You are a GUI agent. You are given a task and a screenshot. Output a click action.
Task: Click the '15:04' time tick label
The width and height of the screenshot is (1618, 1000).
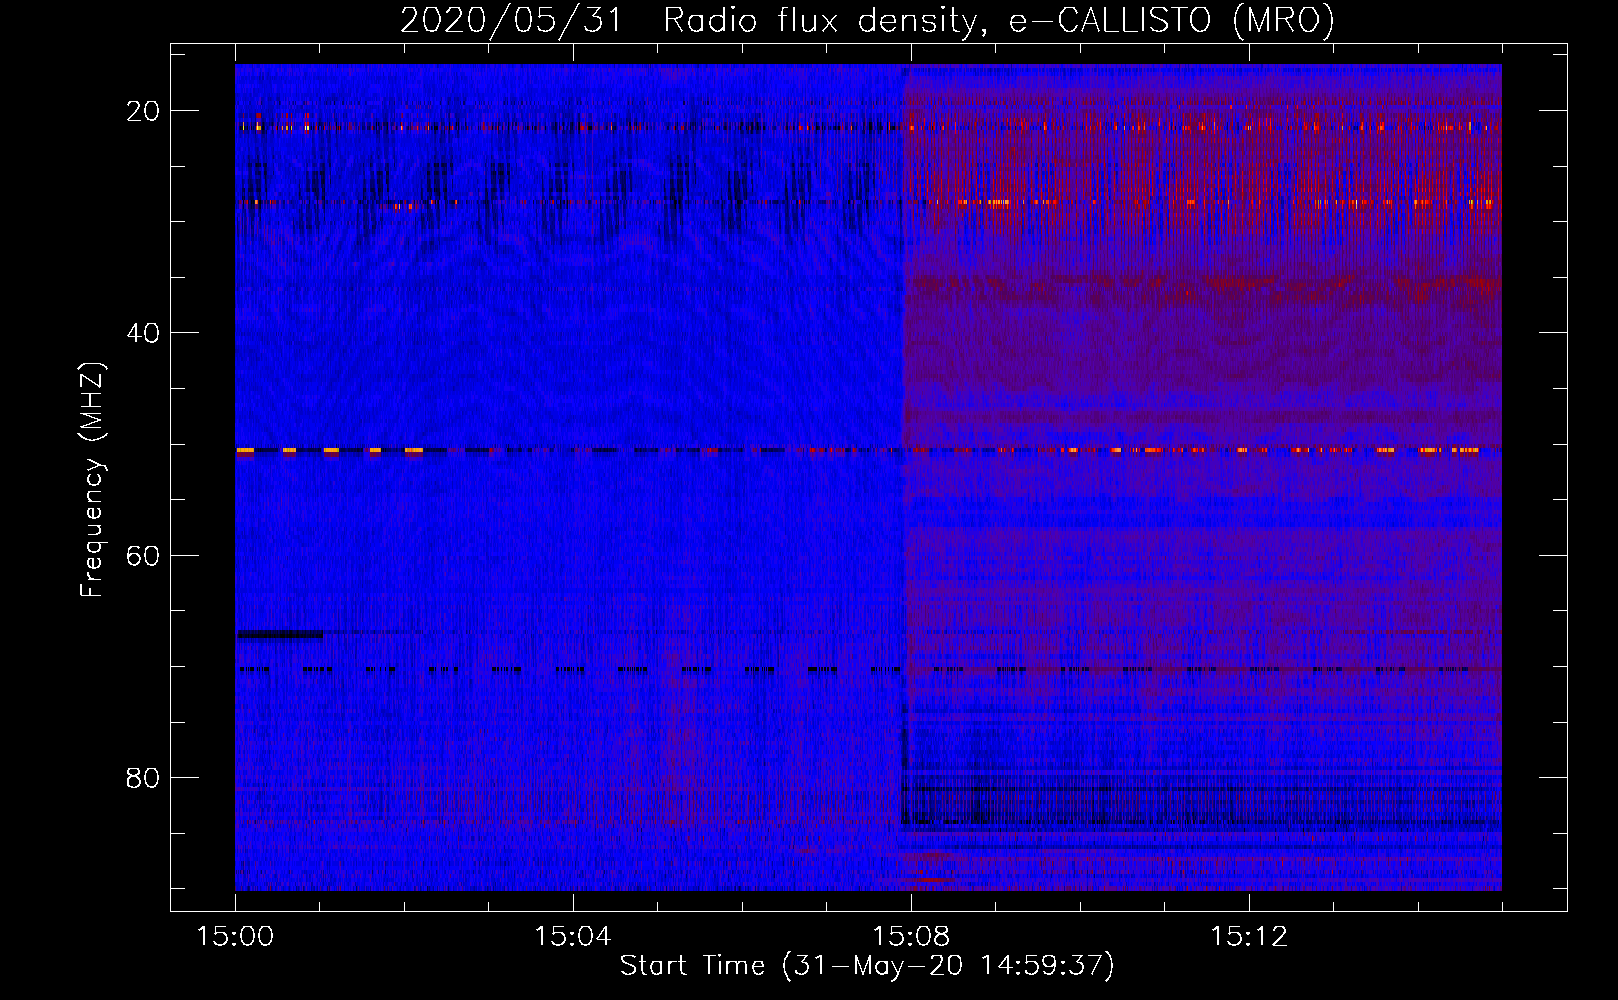click(x=573, y=937)
